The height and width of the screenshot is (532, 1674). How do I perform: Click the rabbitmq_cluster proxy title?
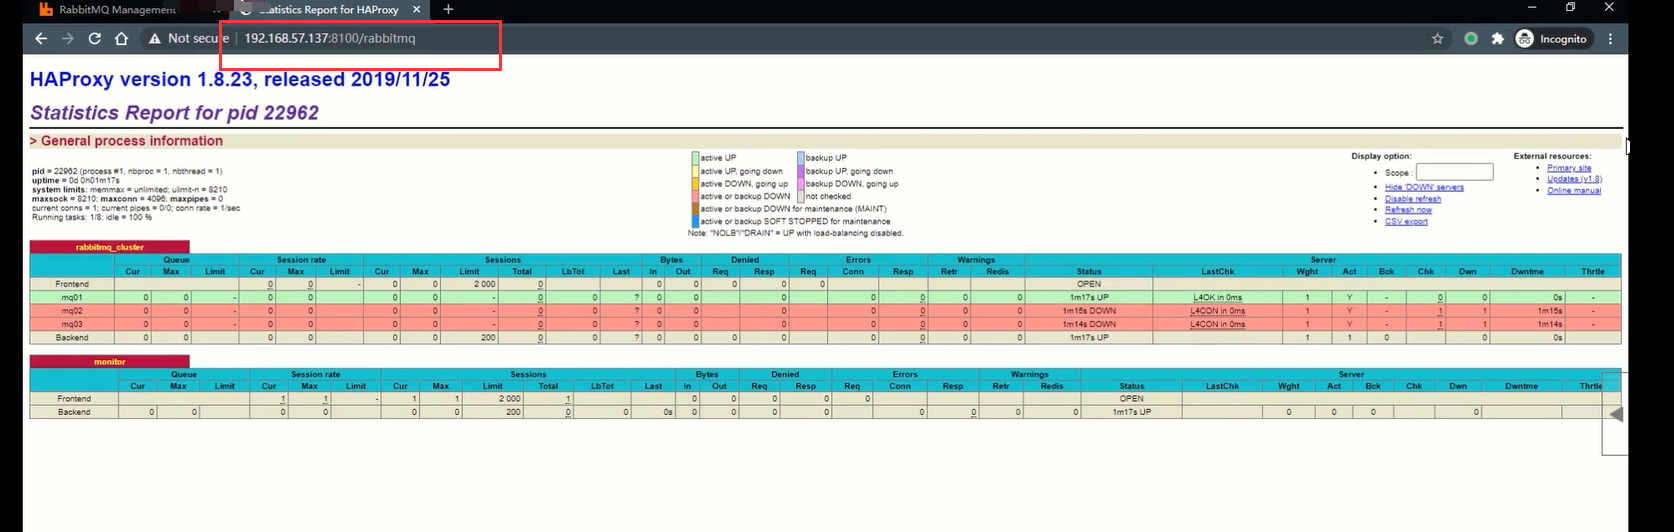click(x=109, y=247)
